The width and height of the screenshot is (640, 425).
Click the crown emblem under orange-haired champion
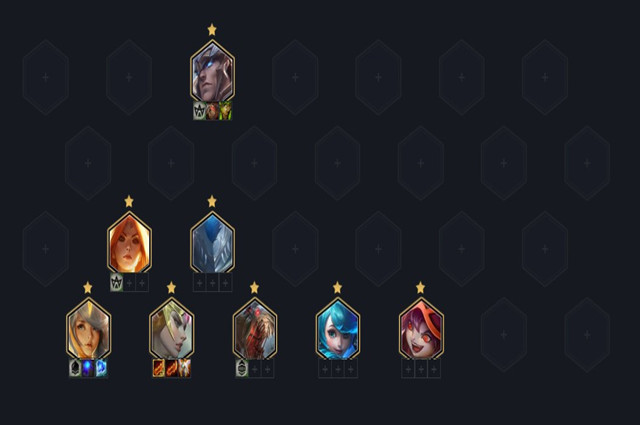117,283
